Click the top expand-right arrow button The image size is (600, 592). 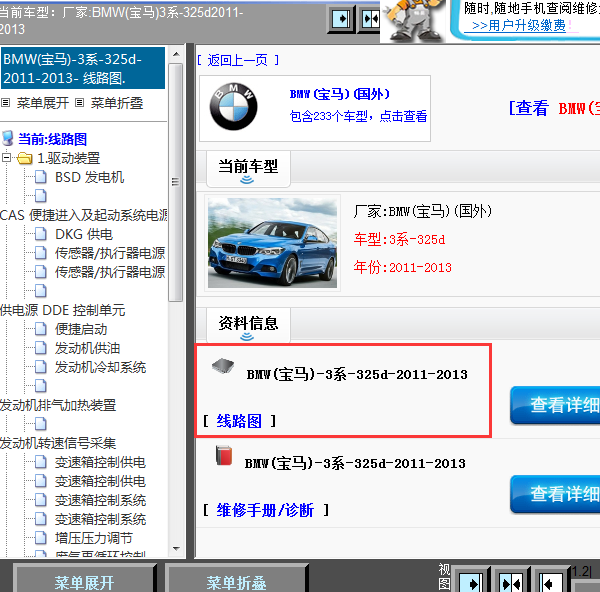[x=341, y=19]
